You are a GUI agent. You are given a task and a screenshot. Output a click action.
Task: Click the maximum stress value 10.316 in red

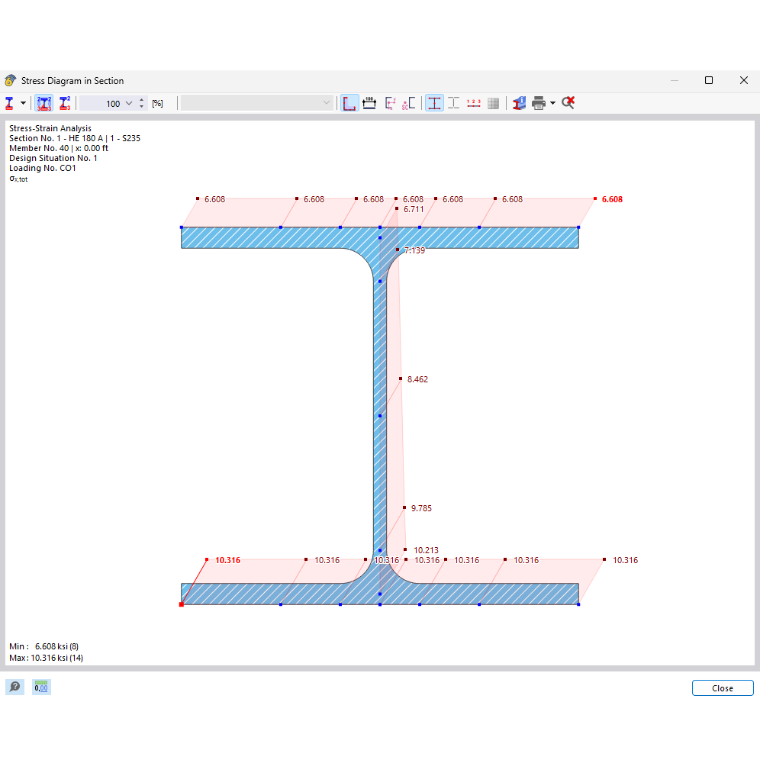[x=228, y=560]
